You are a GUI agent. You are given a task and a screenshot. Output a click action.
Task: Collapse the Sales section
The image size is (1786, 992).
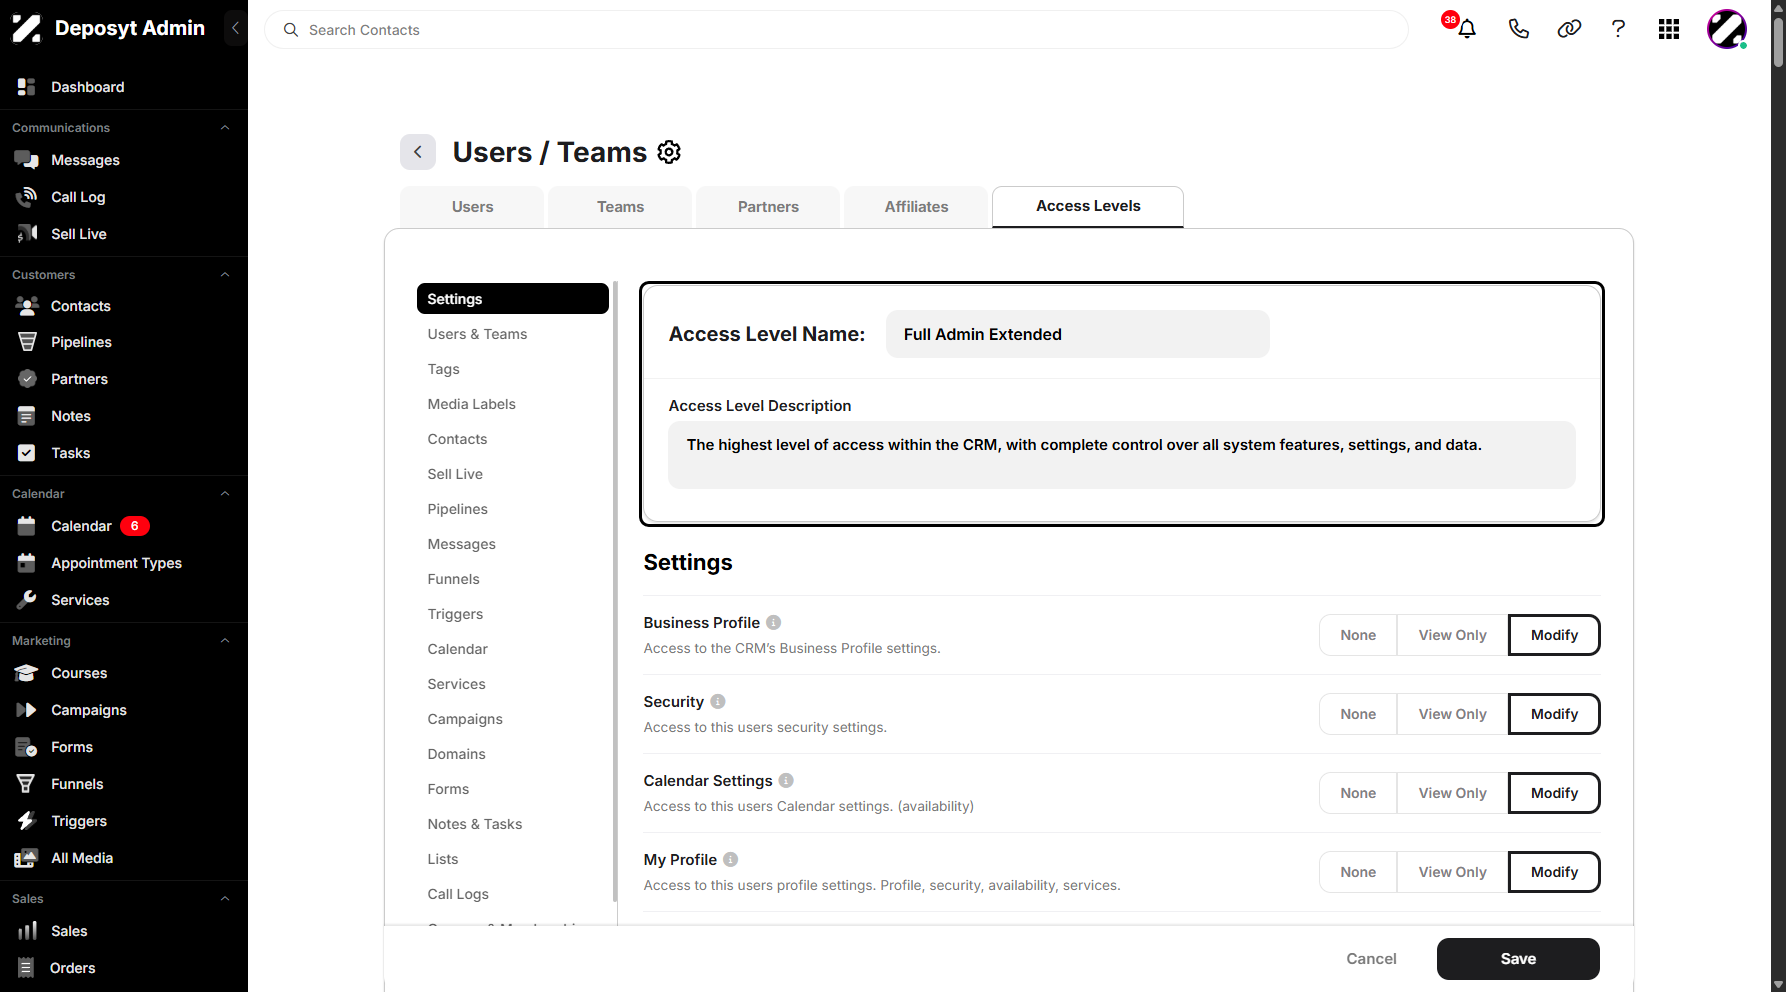pyautogui.click(x=225, y=899)
